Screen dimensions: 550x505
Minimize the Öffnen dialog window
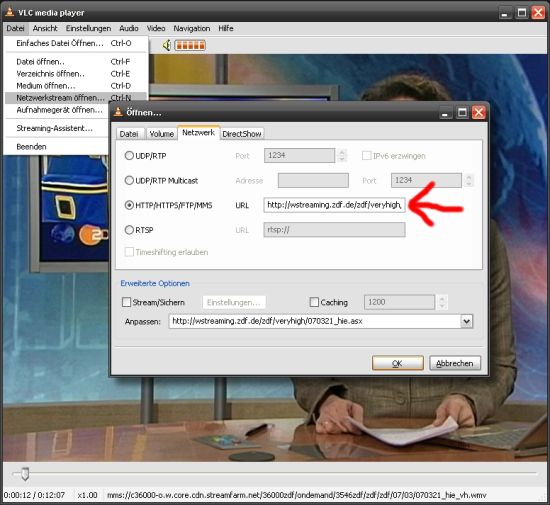click(445, 113)
